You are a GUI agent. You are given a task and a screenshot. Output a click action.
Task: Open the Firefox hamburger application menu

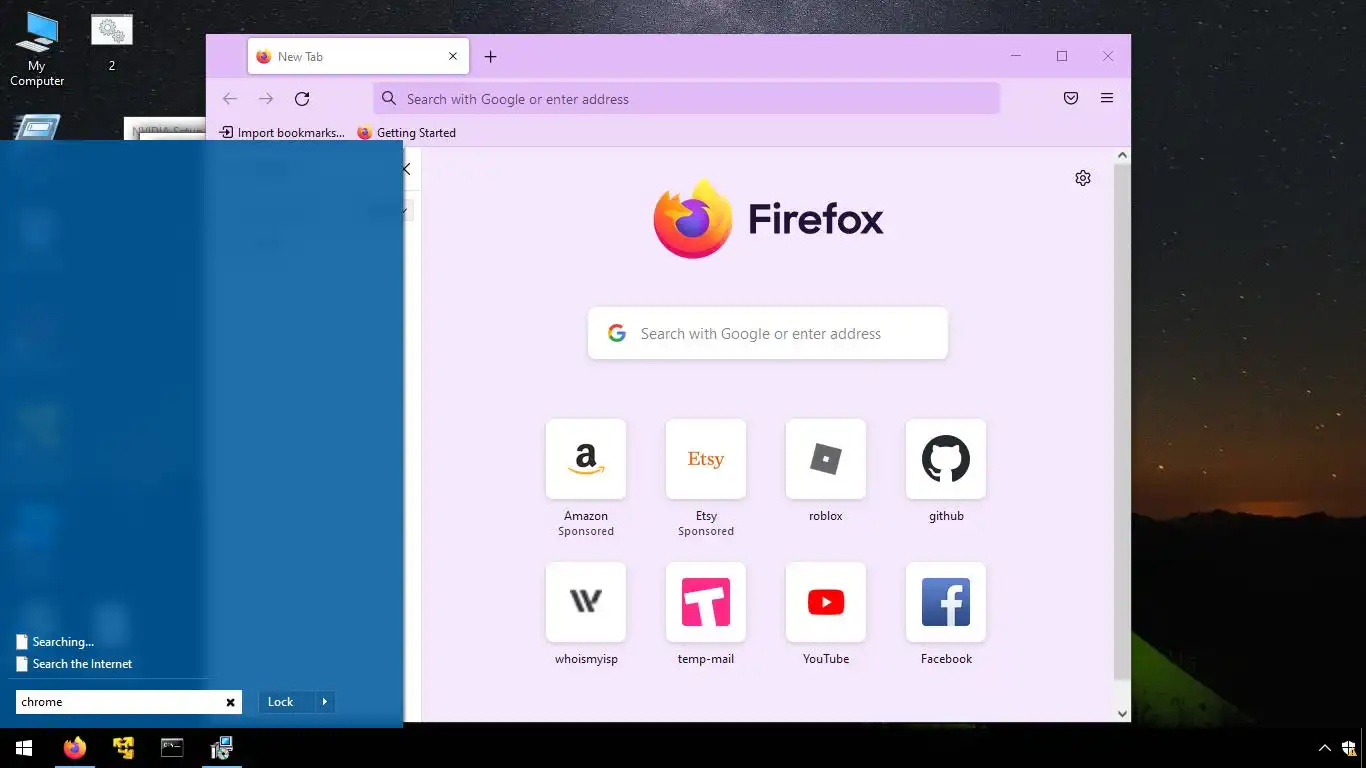pos(1107,98)
